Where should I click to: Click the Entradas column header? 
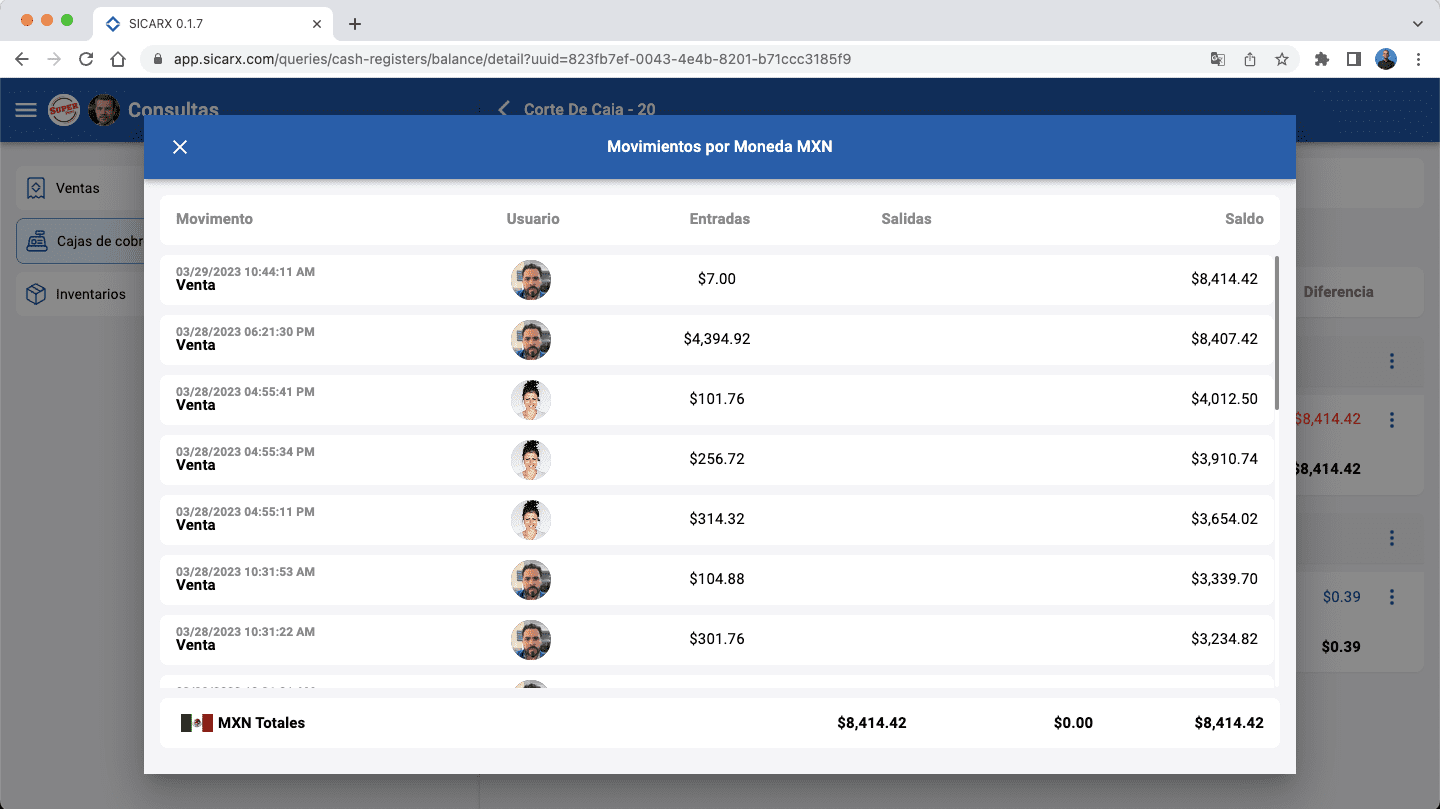(719, 219)
